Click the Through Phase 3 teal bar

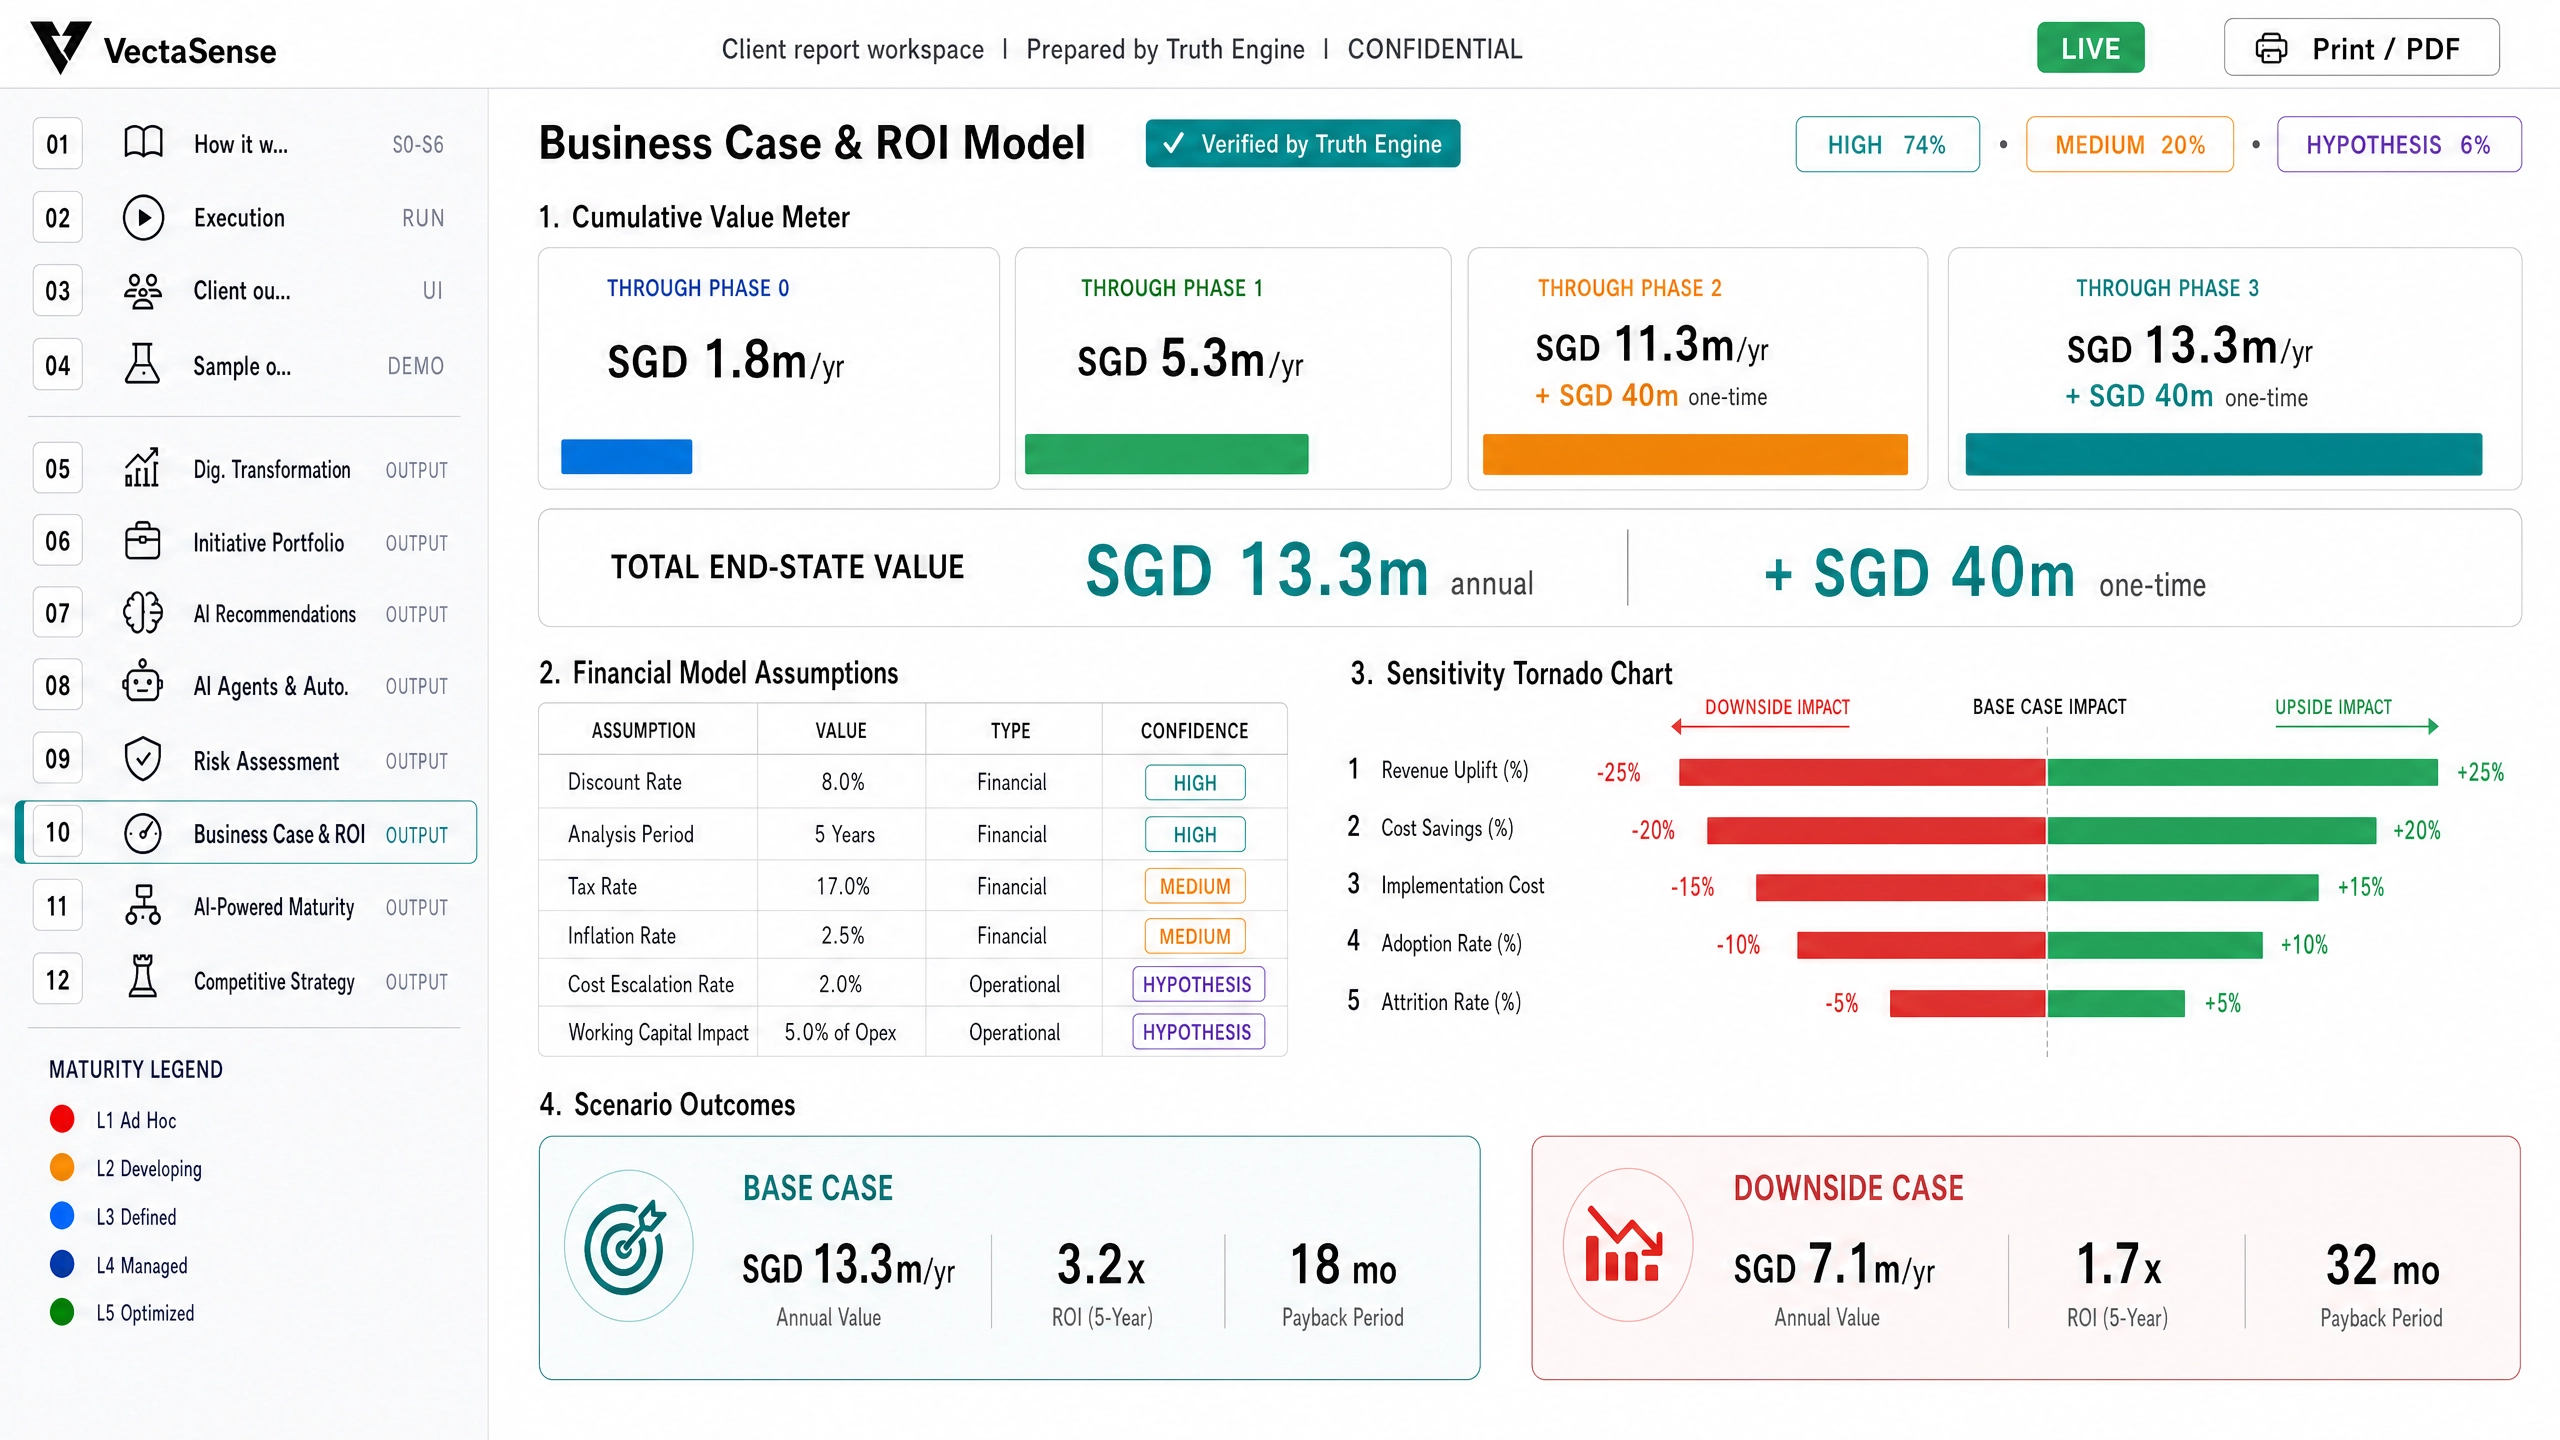pyautogui.click(x=2223, y=454)
